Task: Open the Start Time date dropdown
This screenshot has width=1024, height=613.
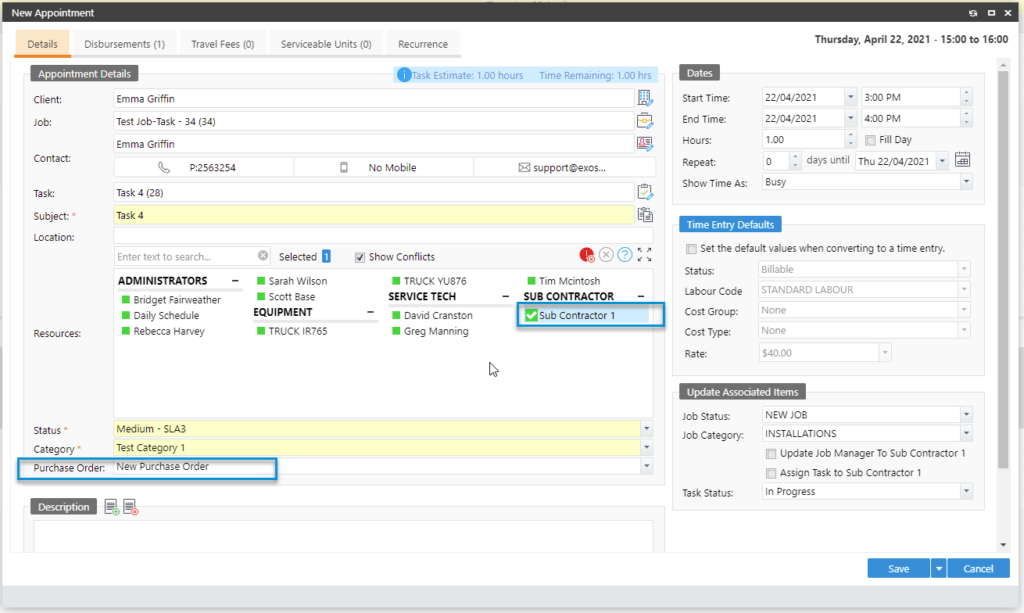Action: coord(850,97)
